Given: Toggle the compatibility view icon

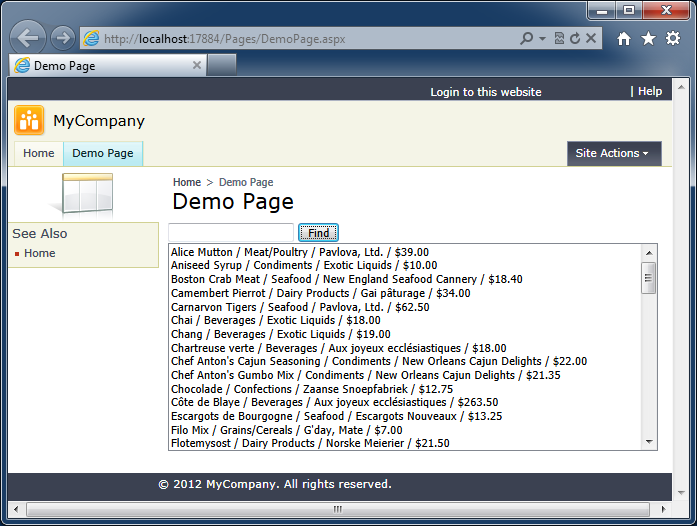Looking at the screenshot, I should (x=559, y=38).
